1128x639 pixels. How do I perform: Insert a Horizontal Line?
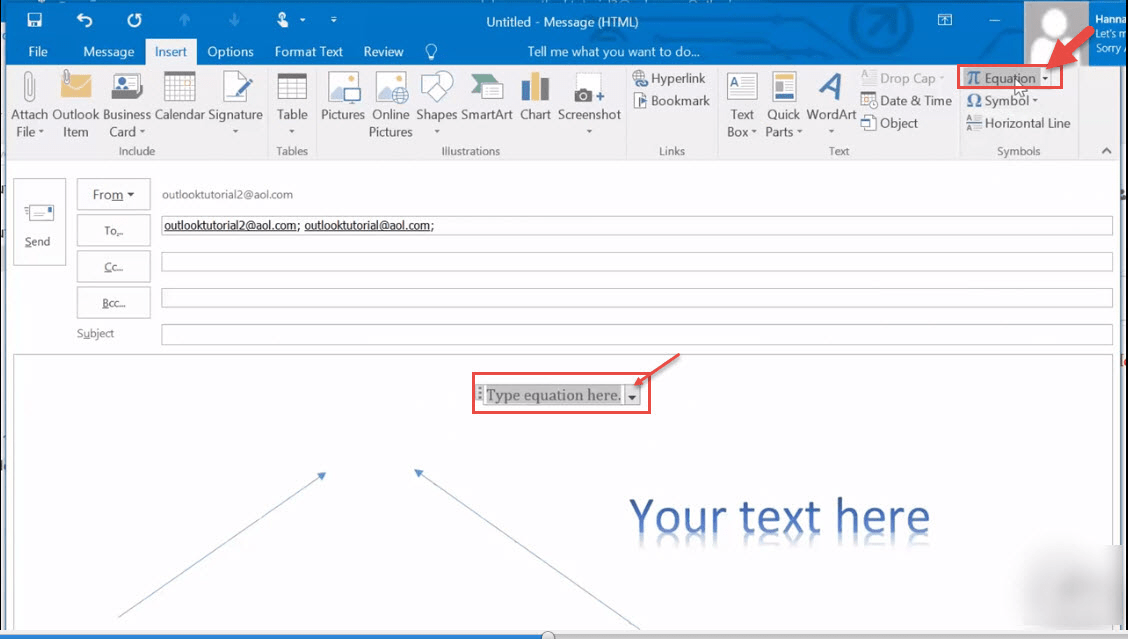[x=1018, y=123]
